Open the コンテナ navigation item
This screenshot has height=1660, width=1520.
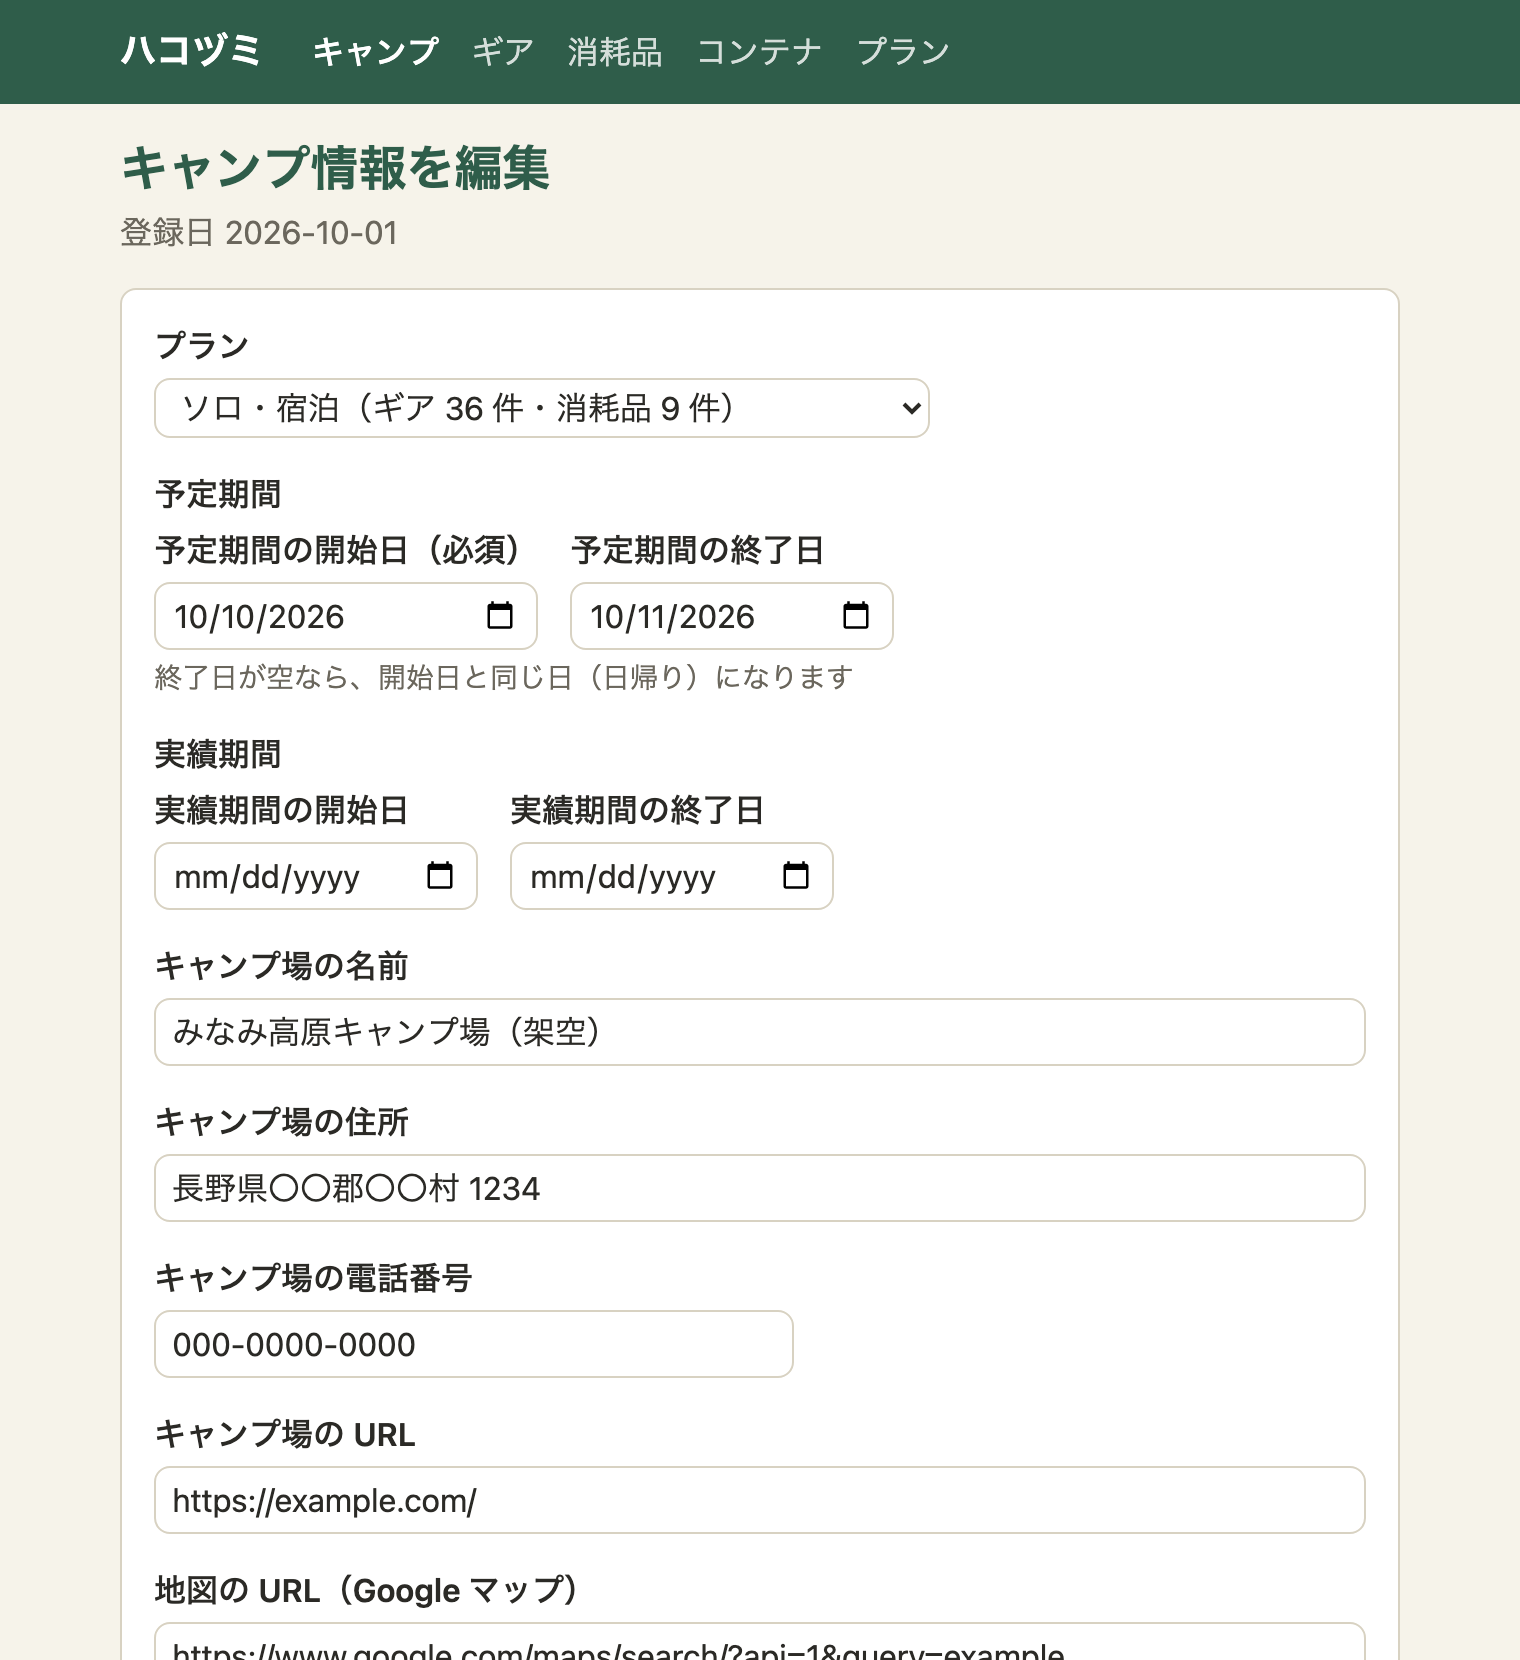point(759,51)
